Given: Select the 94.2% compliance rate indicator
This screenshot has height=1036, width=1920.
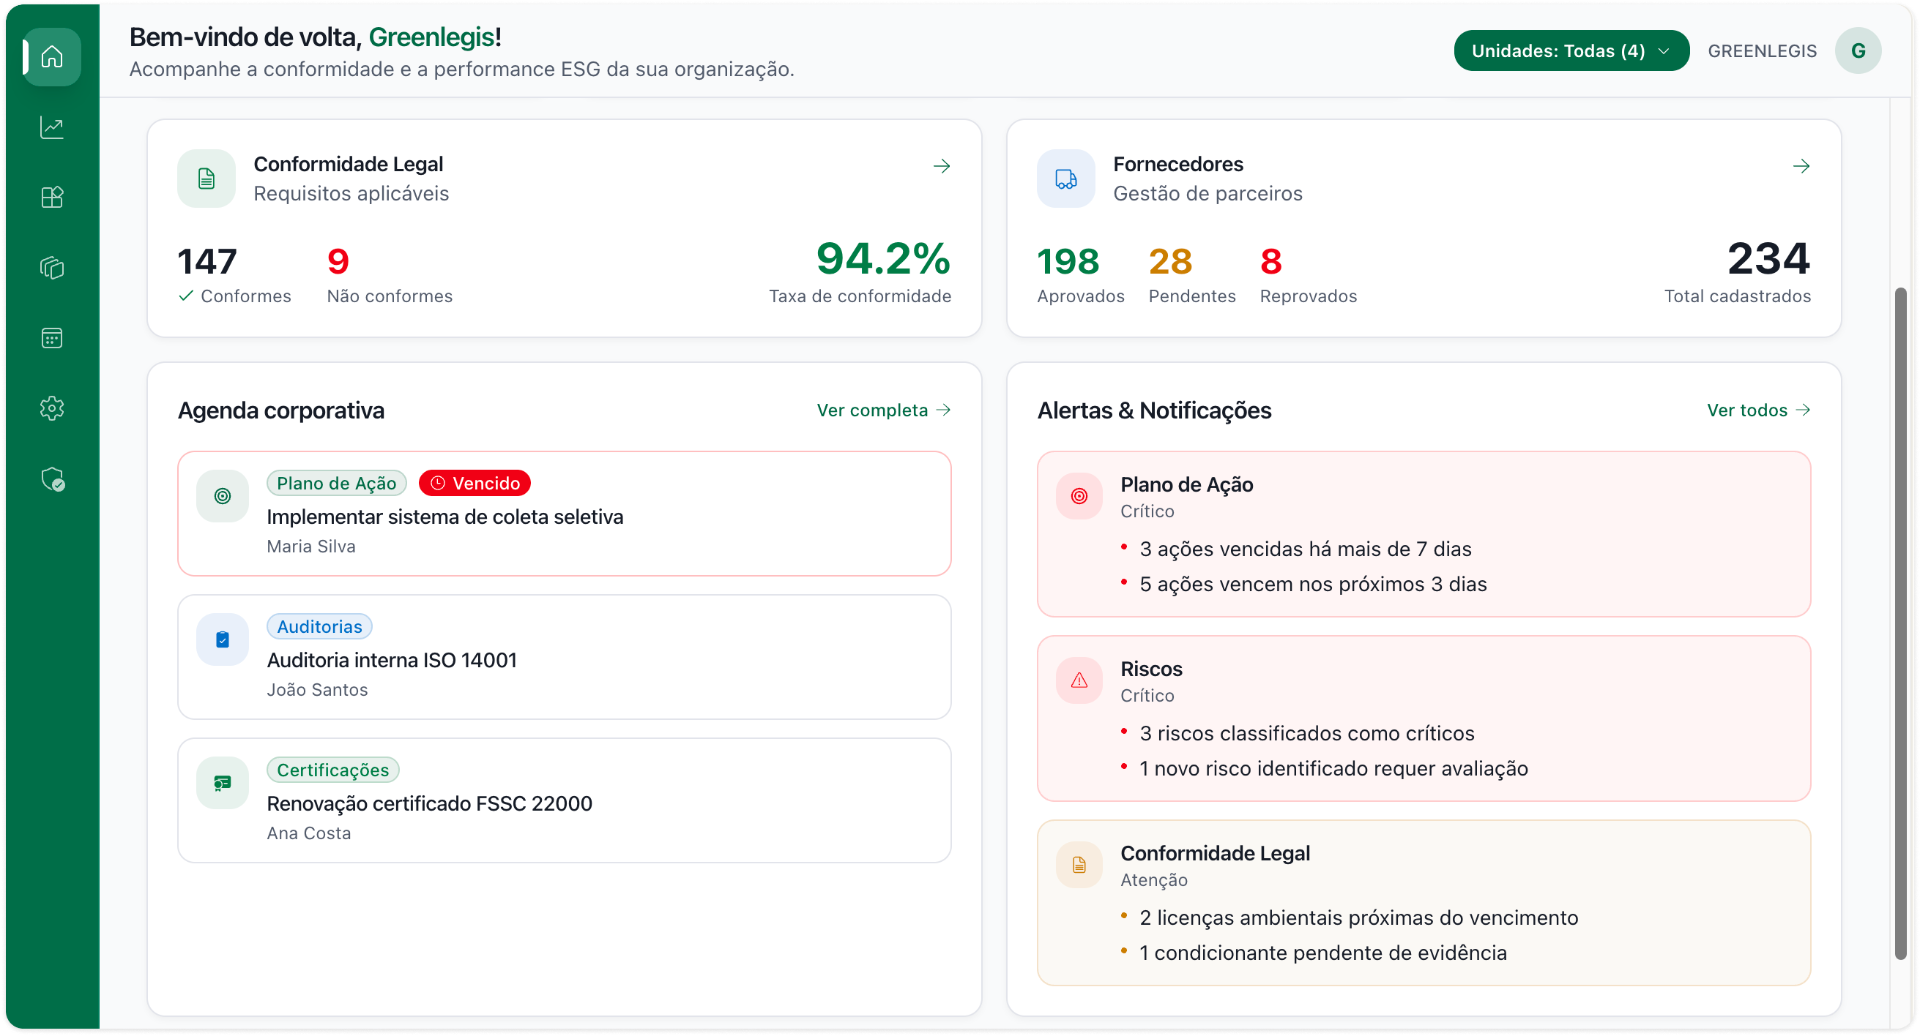Looking at the screenshot, I should 883,260.
